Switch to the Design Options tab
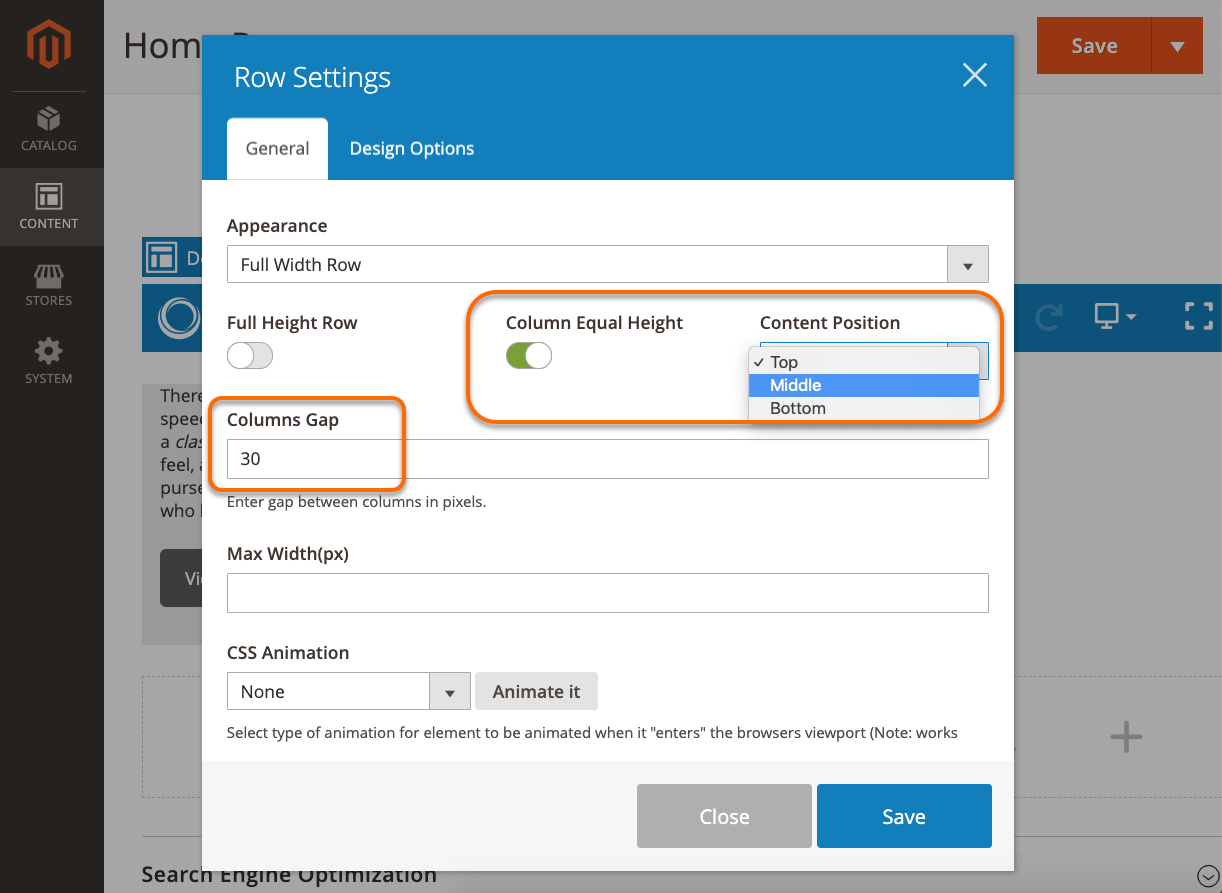The height and width of the screenshot is (893, 1222). pos(411,148)
